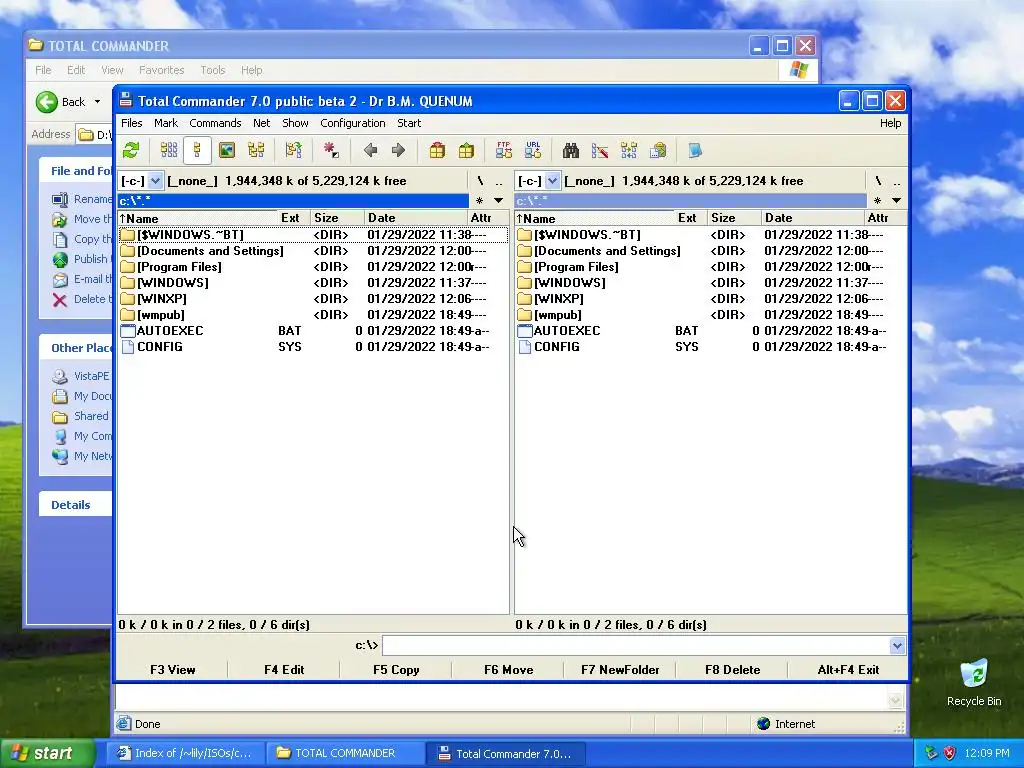The width and height of the screenshot is (1024, 768).
Task: Go to root with left panel backslash button
Action: click(x=480, y=181)
